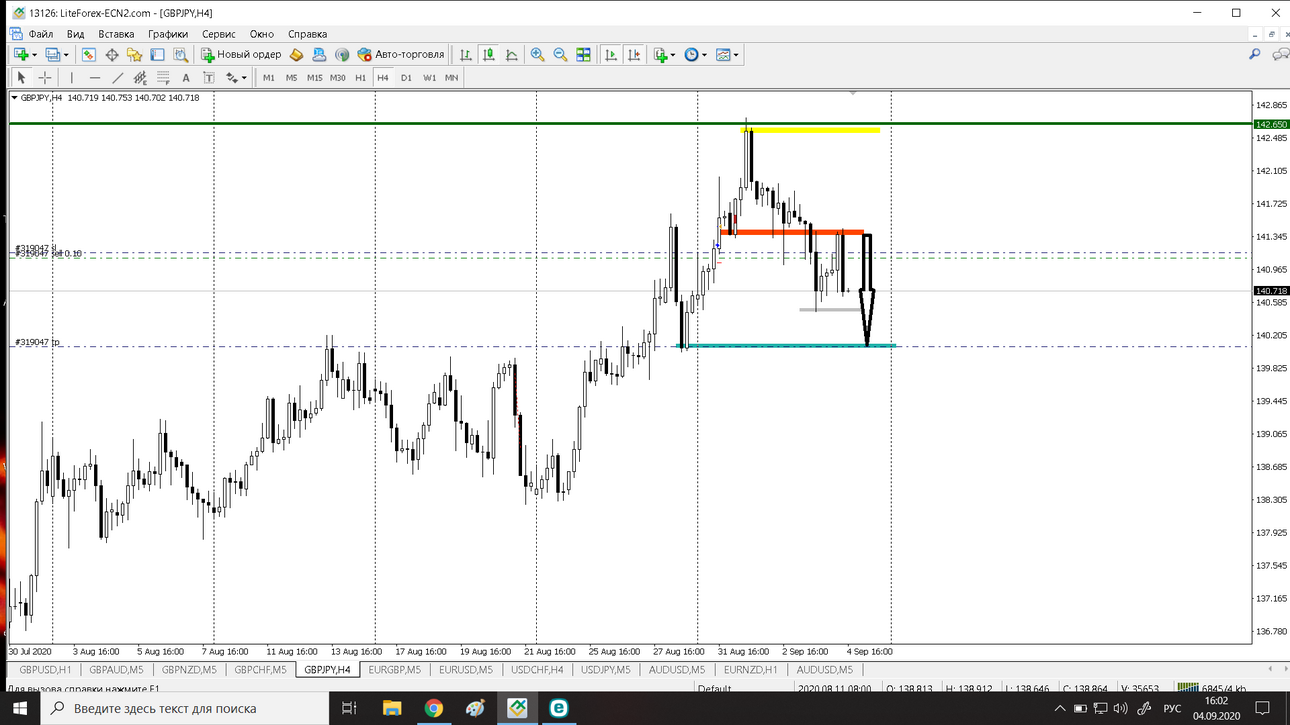Open the Data Window crosshair icon
The width and height of the screenshot is (1290, 725).
112,55
